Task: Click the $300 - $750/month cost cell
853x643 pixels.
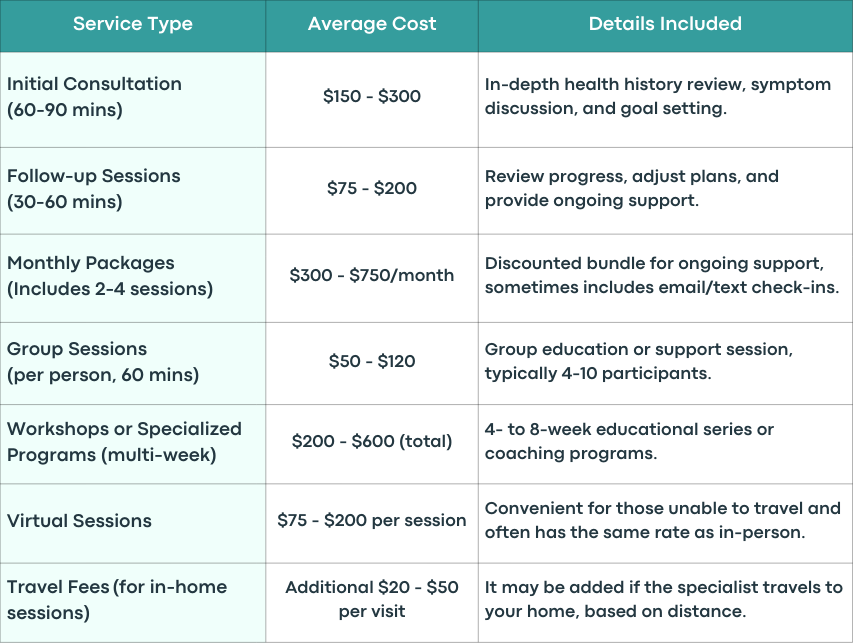Action: pos(372,275)
